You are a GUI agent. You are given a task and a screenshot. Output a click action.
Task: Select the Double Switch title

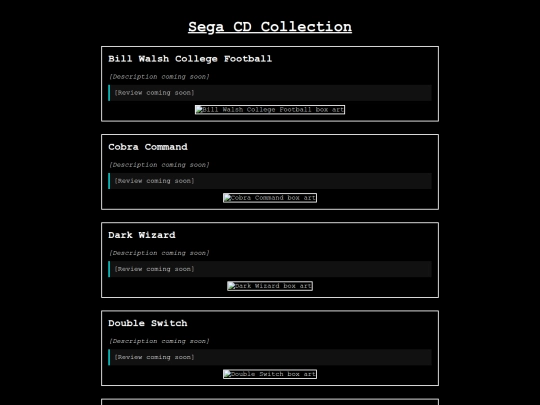point(148,323)
